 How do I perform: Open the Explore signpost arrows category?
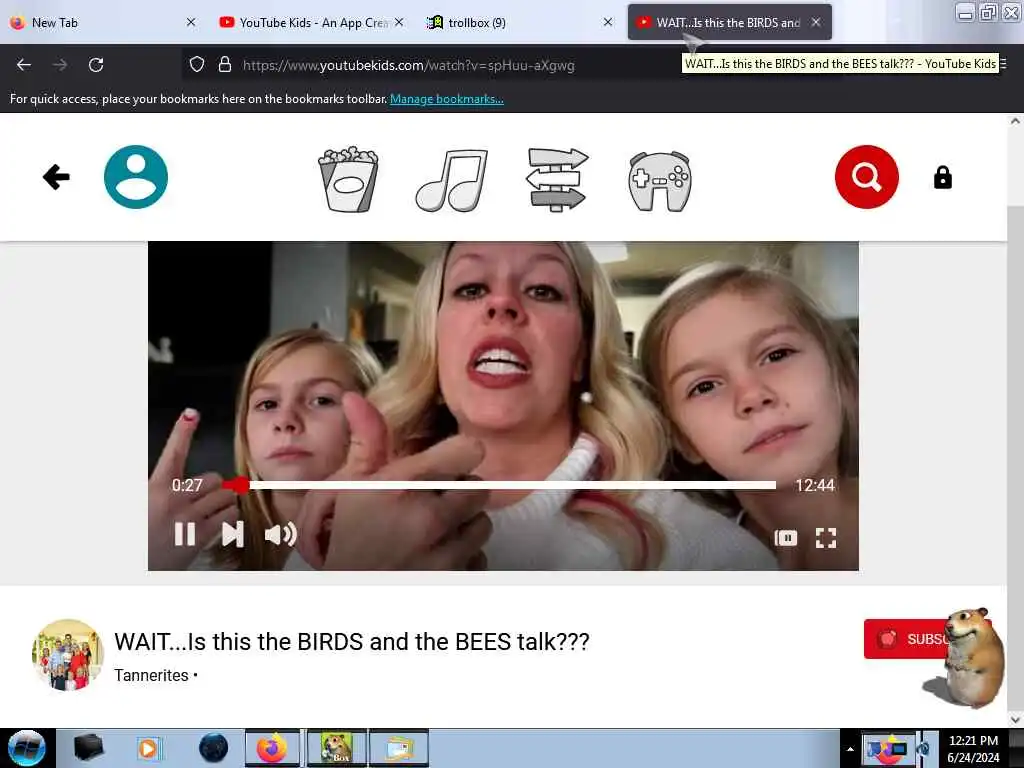[x=557, y=180]
